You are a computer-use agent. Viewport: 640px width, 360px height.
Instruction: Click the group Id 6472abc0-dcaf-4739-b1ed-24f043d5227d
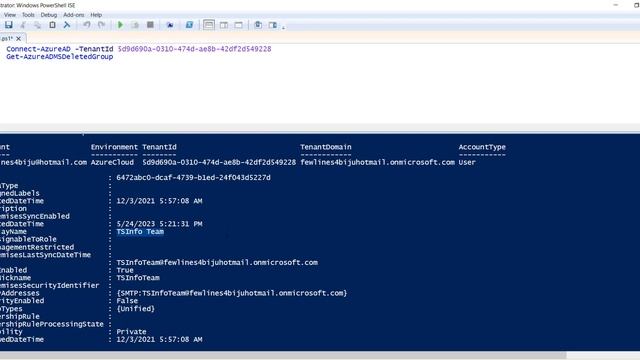pyautogui.click(x=193, y=178)
